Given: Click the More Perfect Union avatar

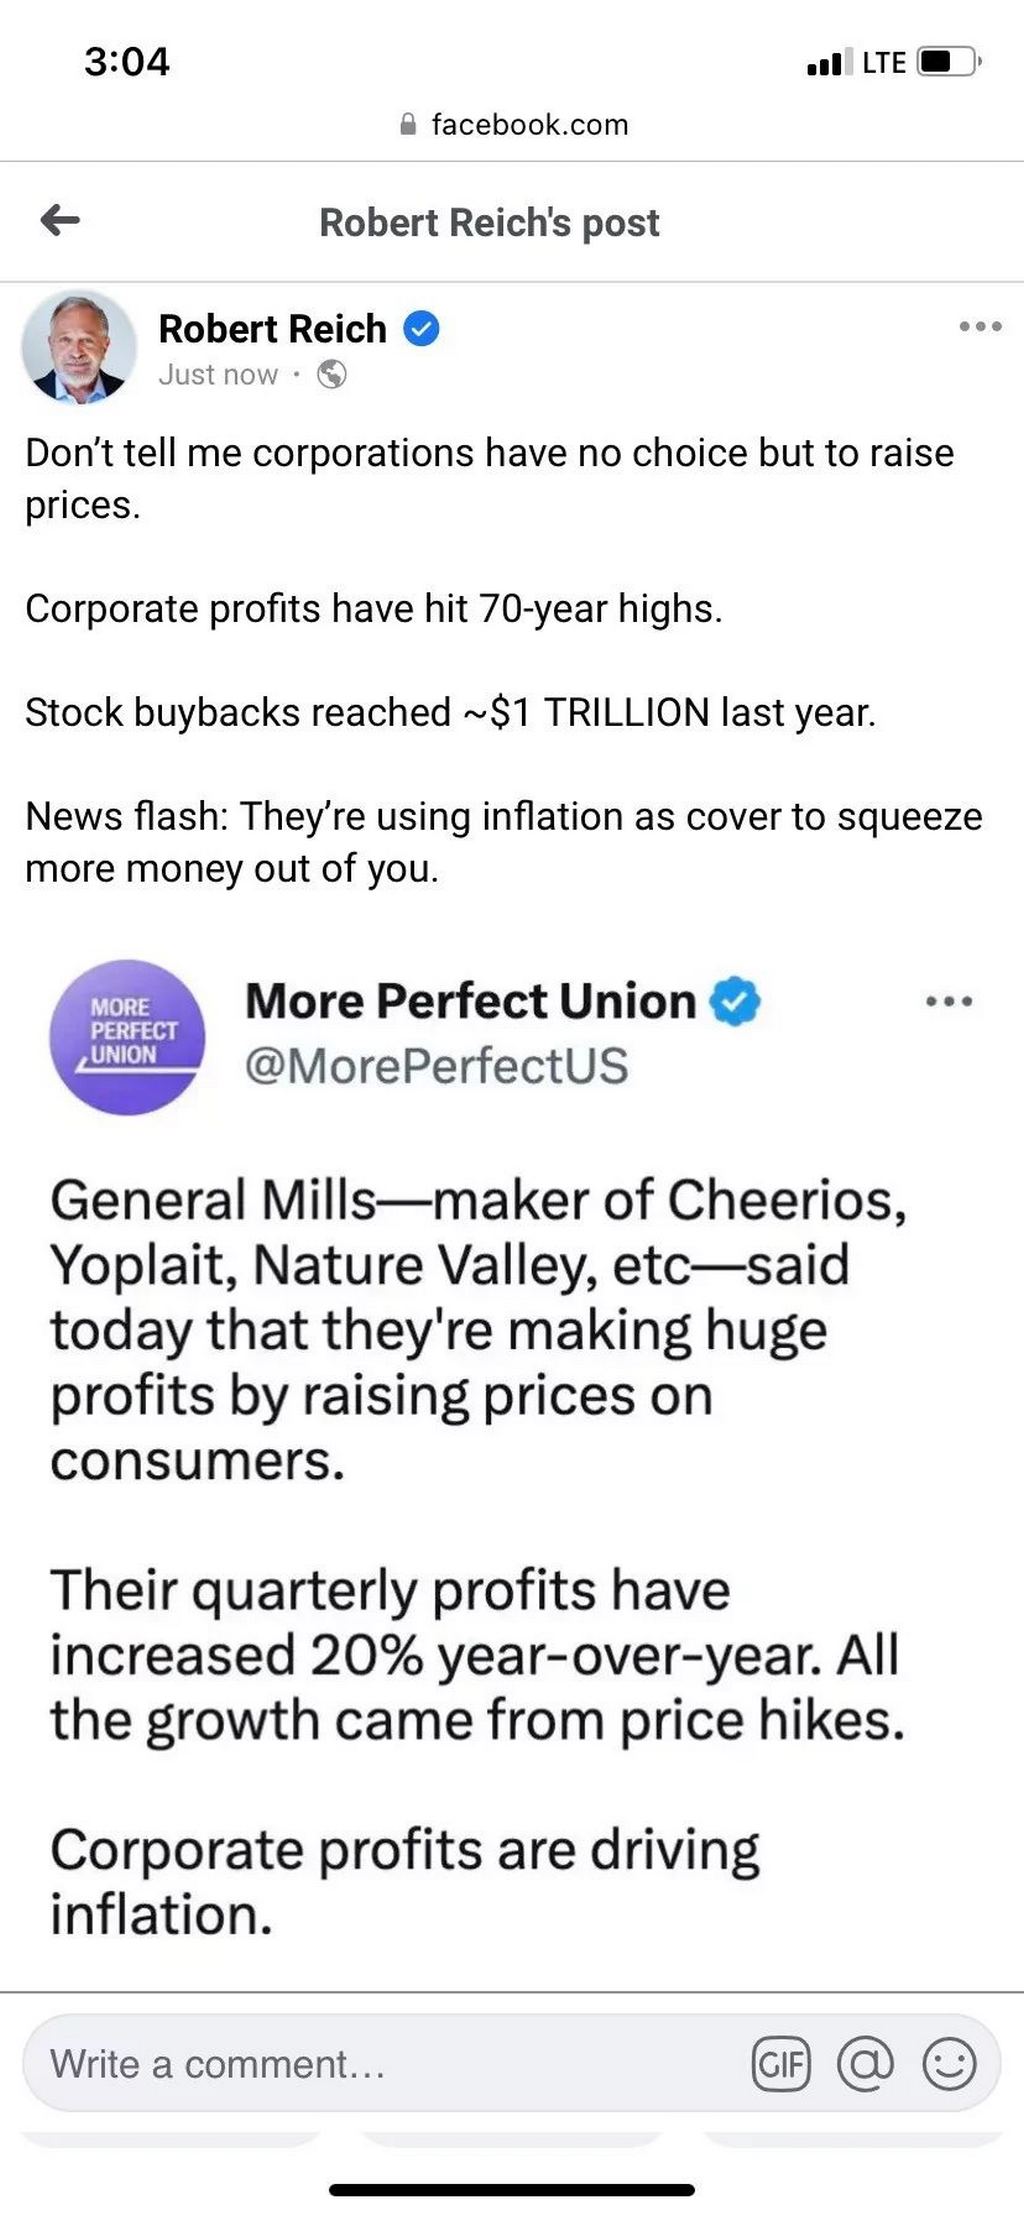Looking at the screenshot, I should click(128, 1036).
